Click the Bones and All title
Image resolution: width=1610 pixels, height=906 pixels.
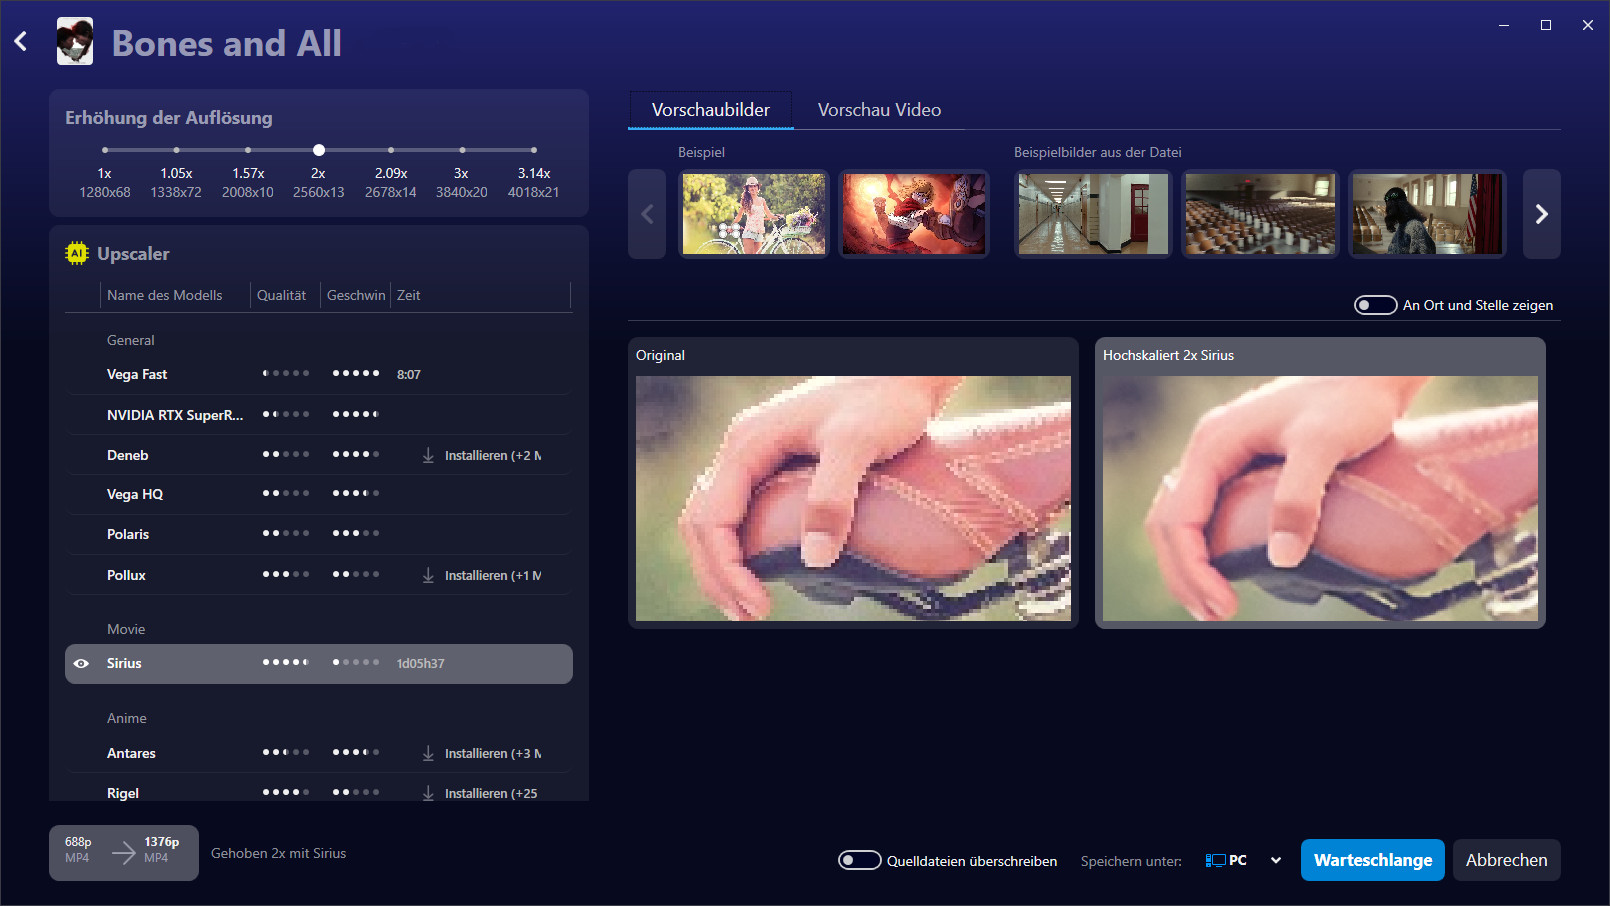(227, 43)
